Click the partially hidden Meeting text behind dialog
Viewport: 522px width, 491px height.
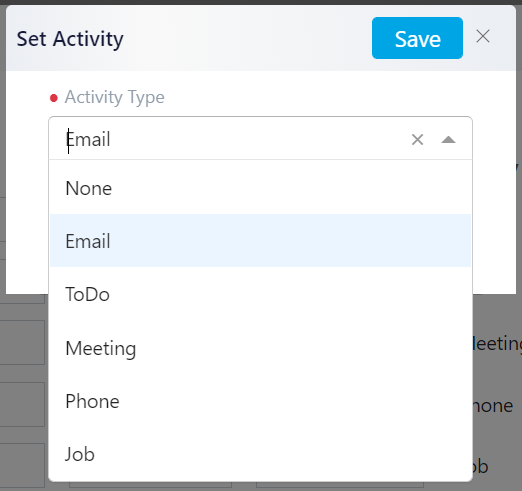tap(497, 344)
